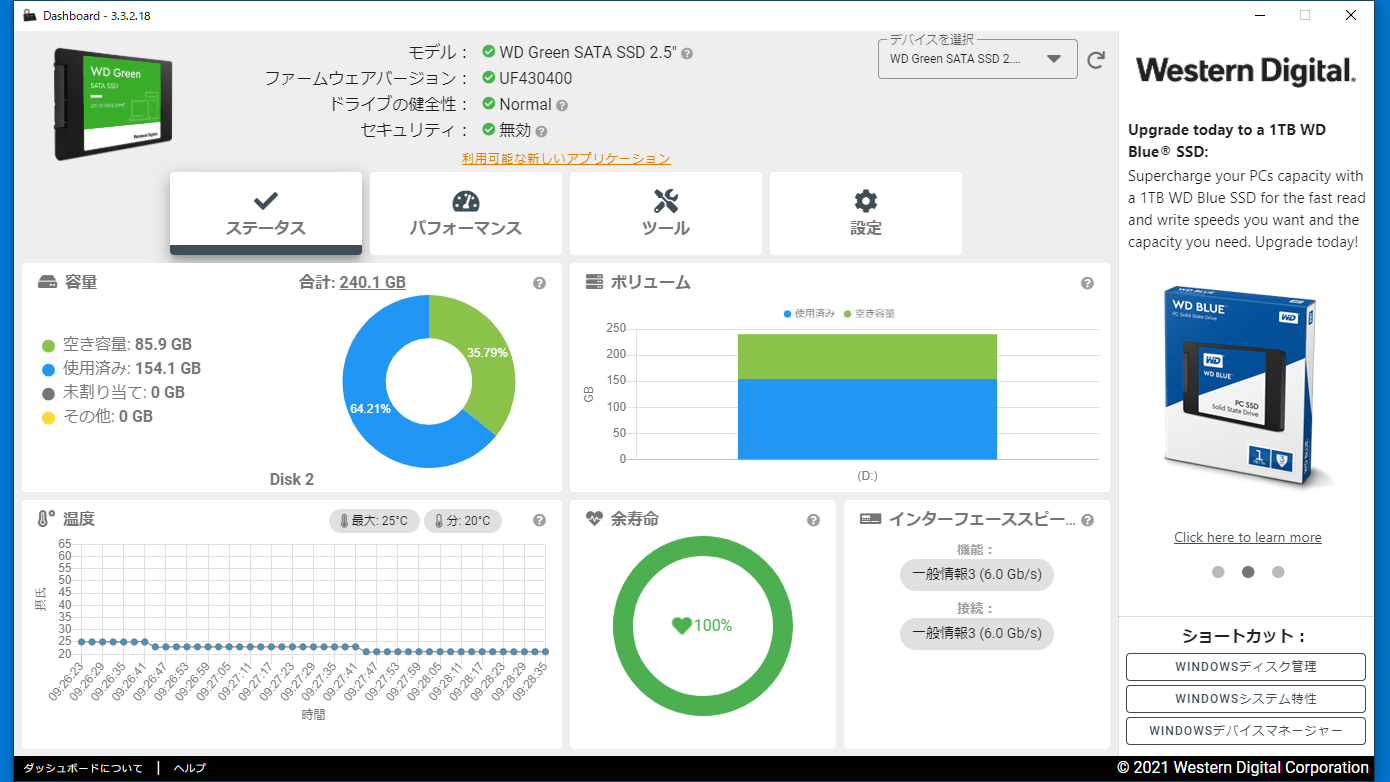Open the デバイスを選択 device dropdown

click(978, 59)
